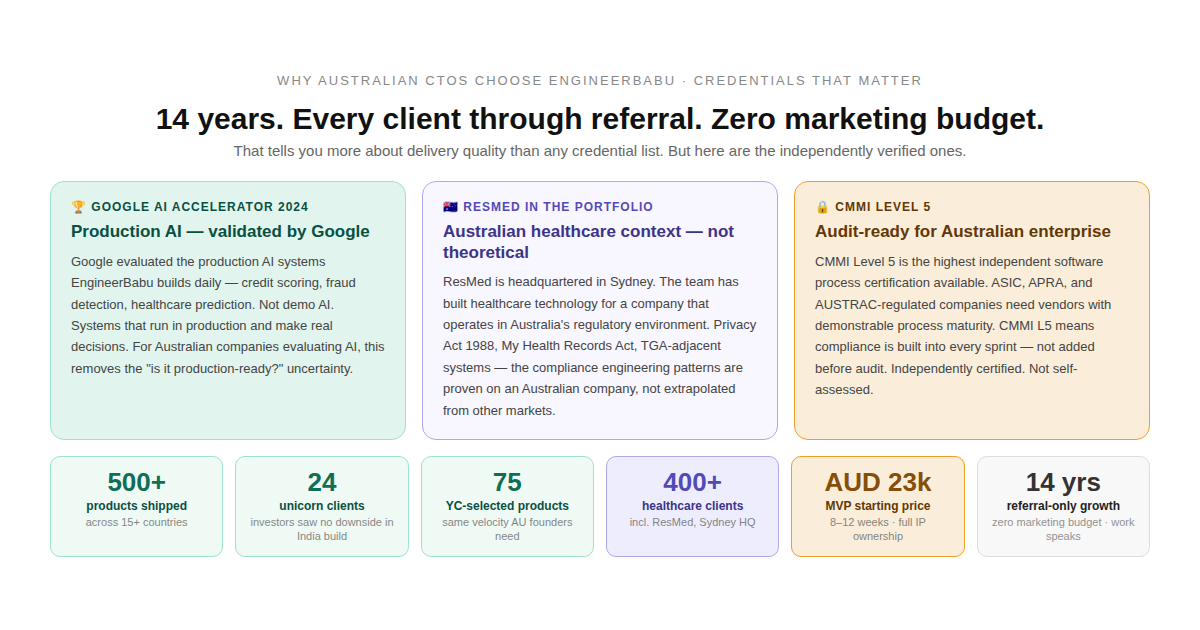The image size is (1200, 630).
Task: Click paragraph starting "Google evaluated the production AI"
Action: pos(228,315)
